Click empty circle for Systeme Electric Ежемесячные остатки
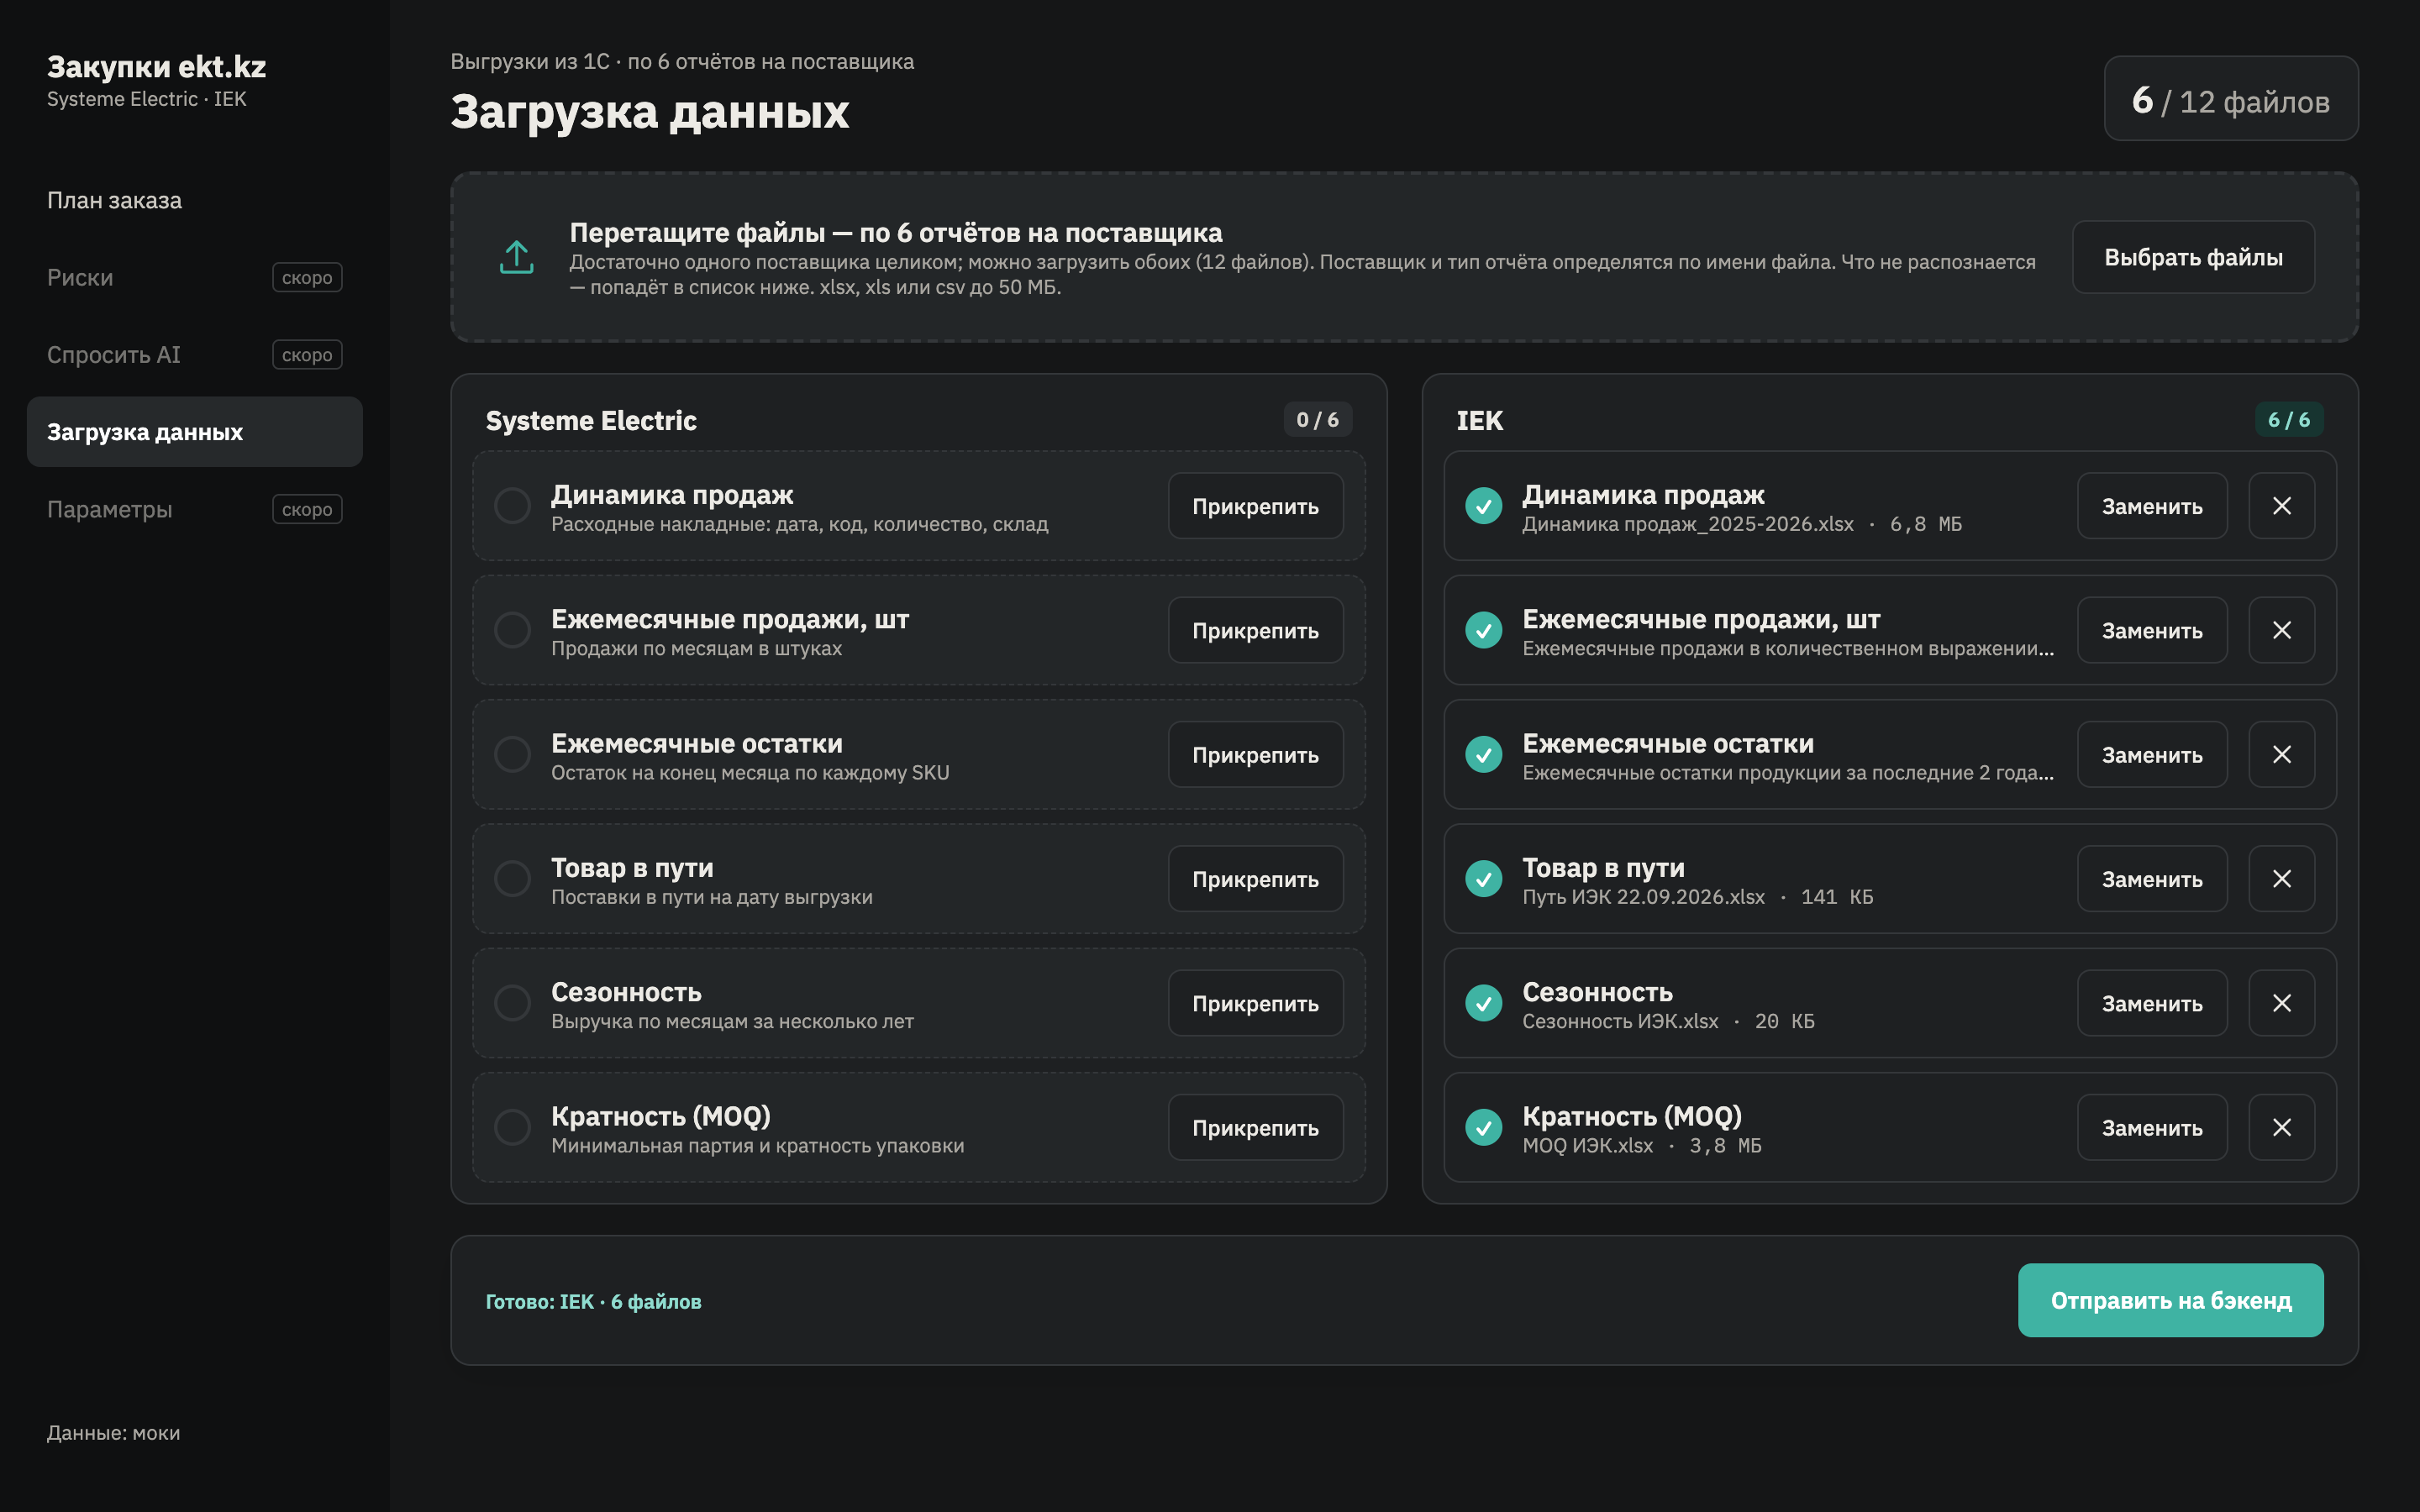 512,754
